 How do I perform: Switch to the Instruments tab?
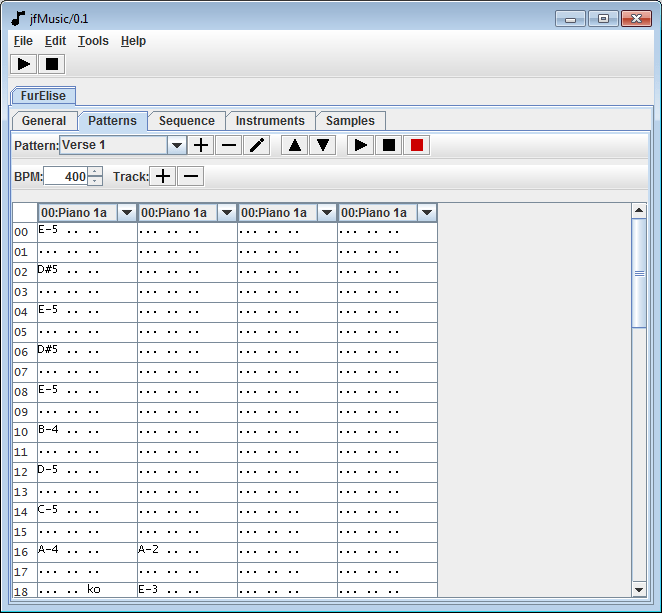point(270,121)
